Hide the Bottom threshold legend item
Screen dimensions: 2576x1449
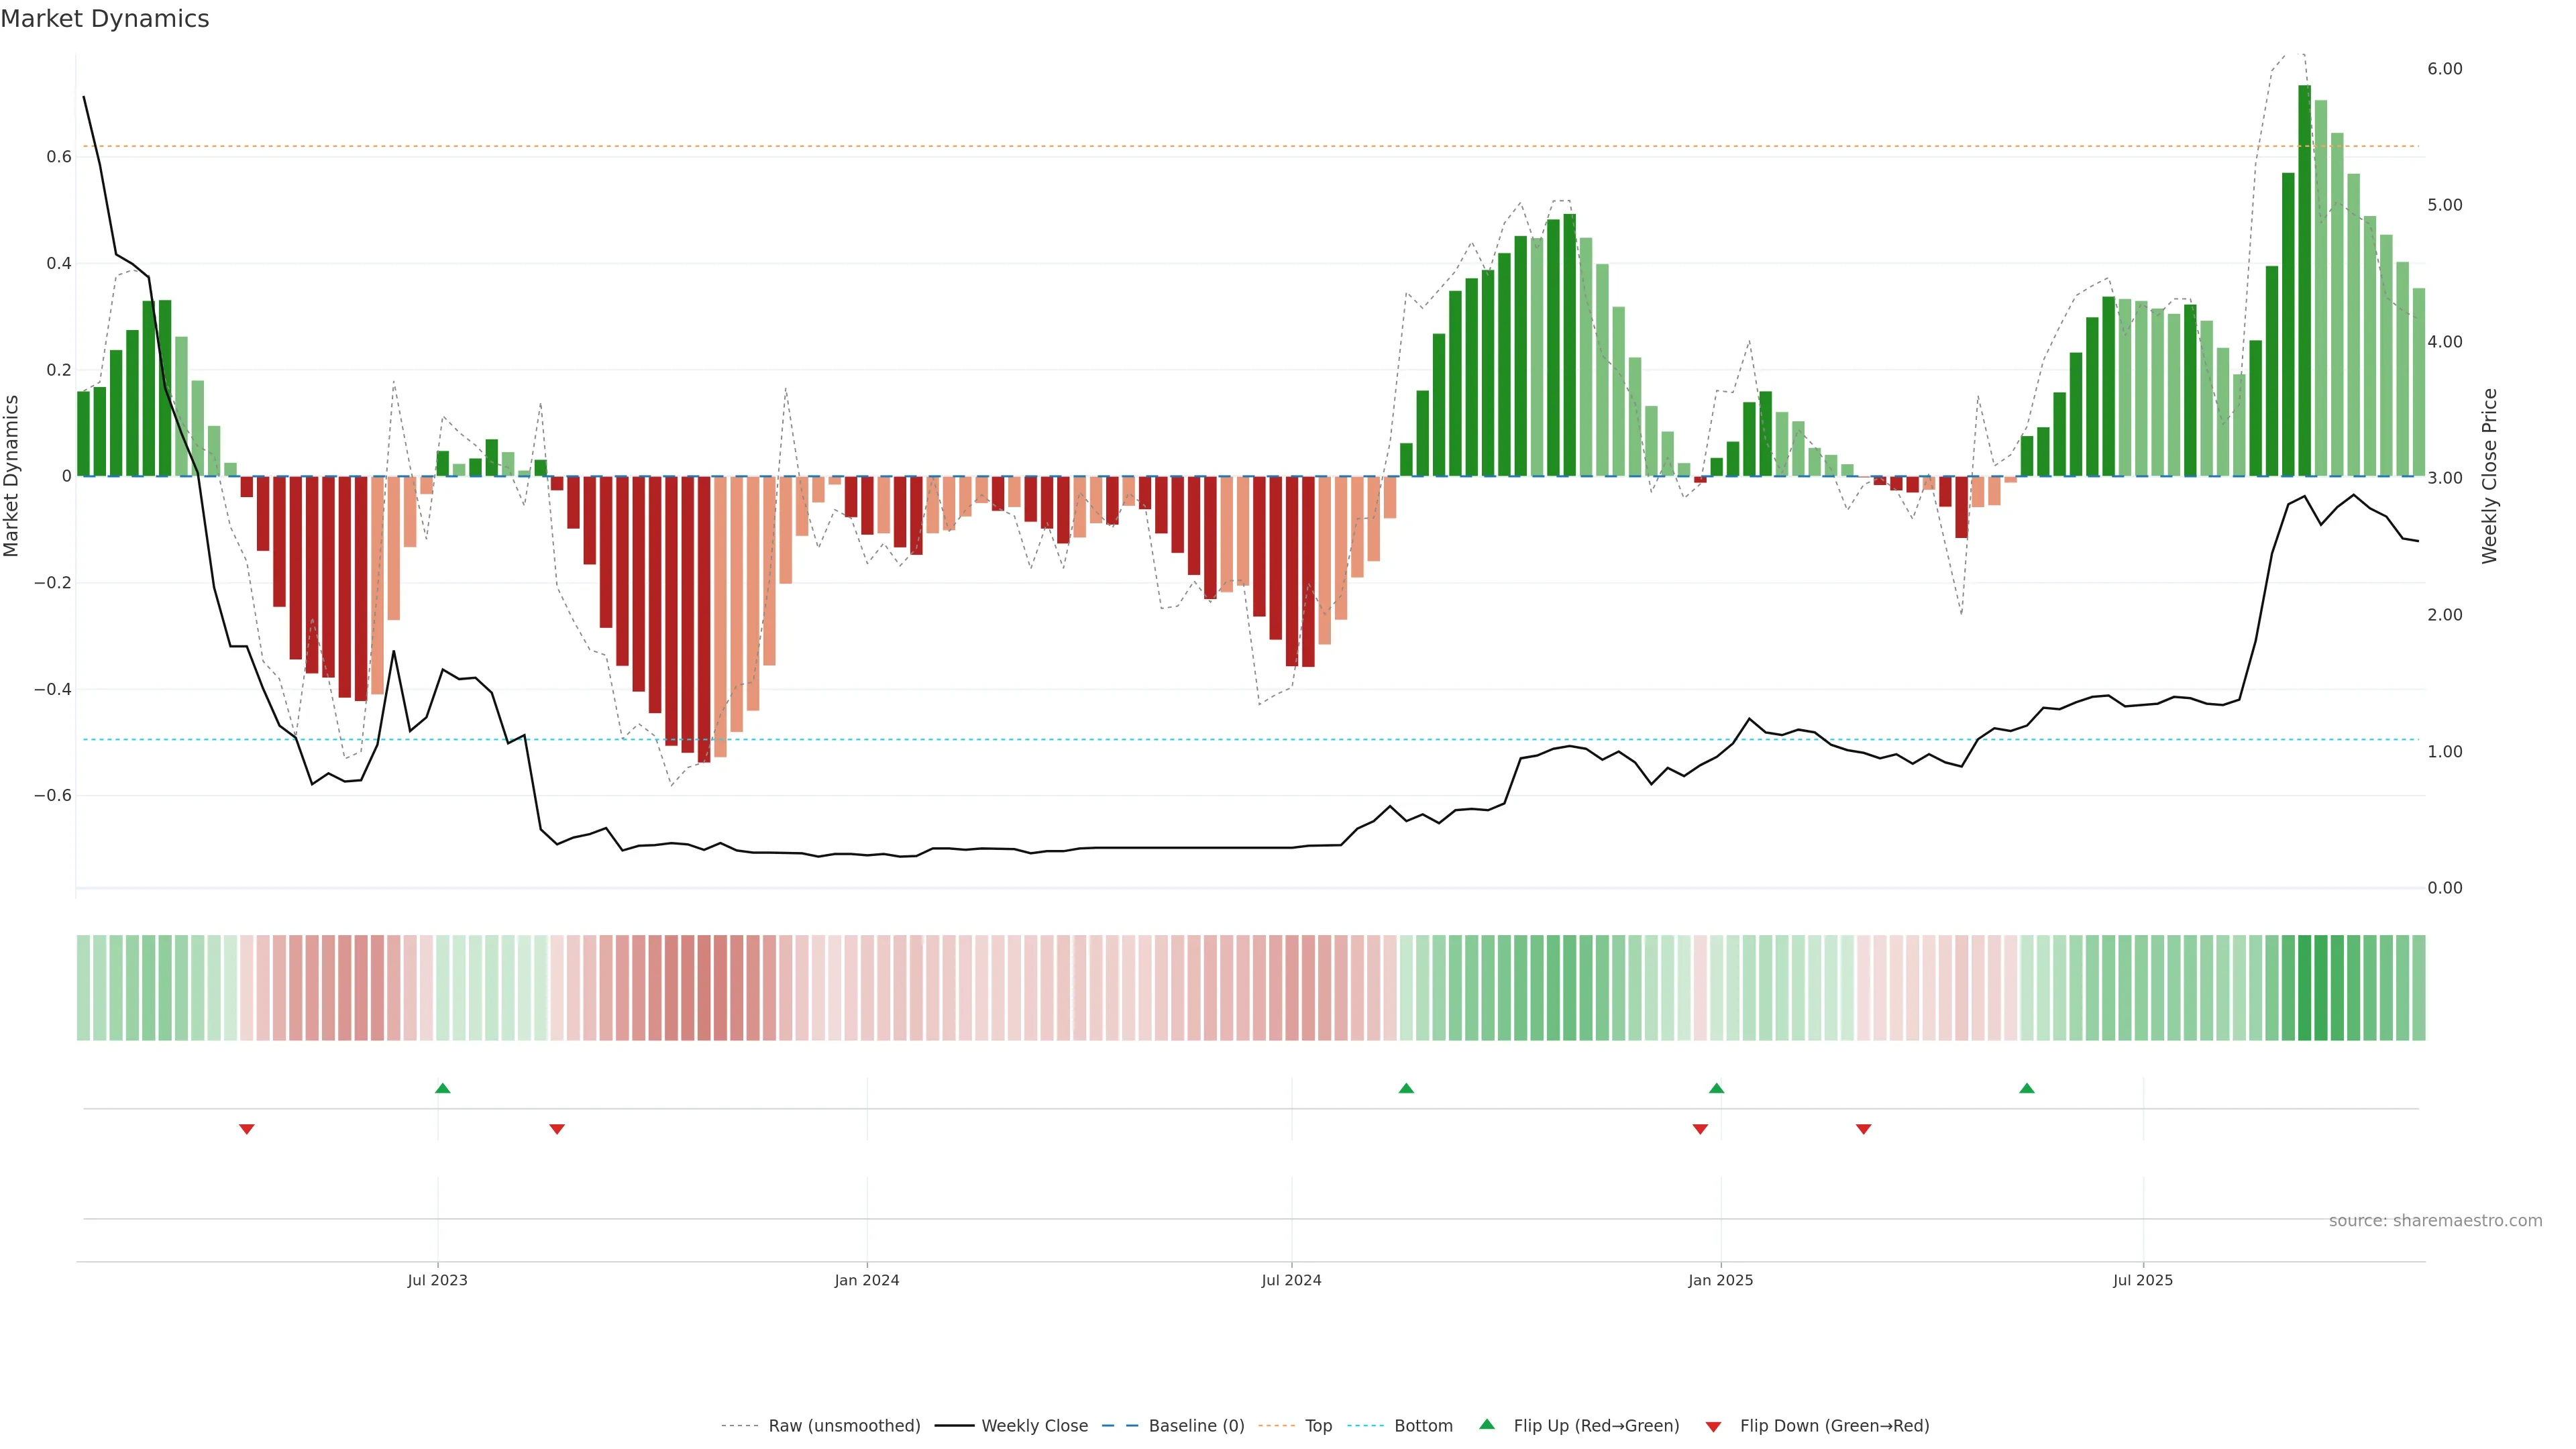tap(1423, 1426)
